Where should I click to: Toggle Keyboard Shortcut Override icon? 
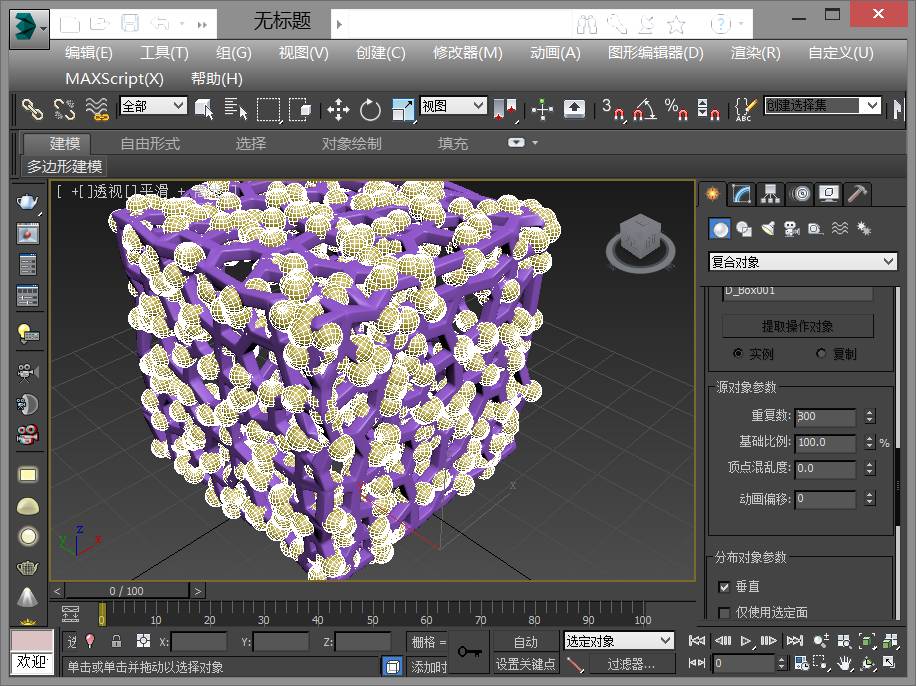click(574, 109)
